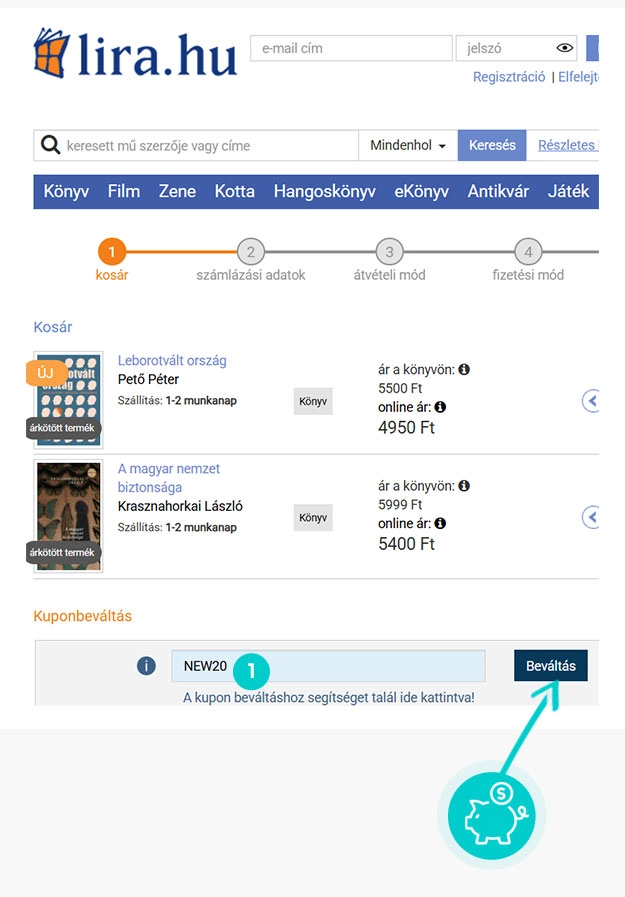Click the Kosár heading
This screenshot has height=897, width=625.
[53, 327]
